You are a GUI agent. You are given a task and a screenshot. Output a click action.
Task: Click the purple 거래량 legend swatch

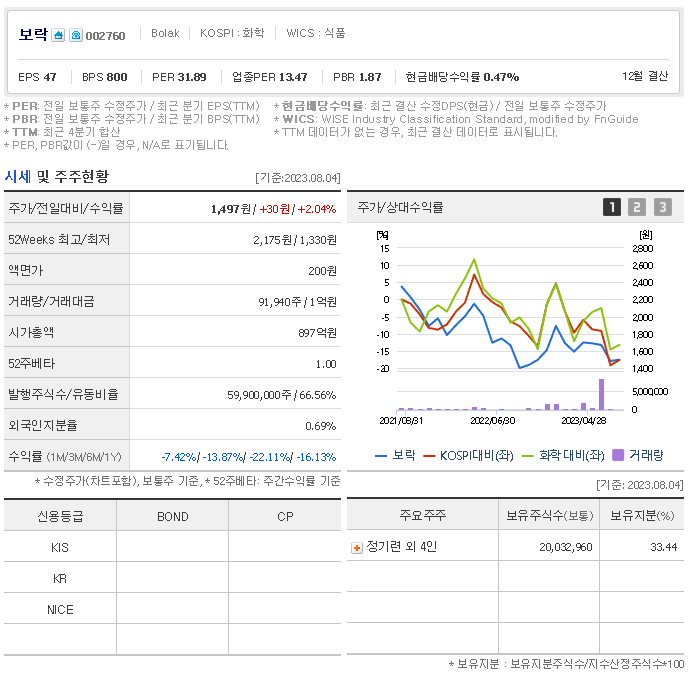point(618,455)
